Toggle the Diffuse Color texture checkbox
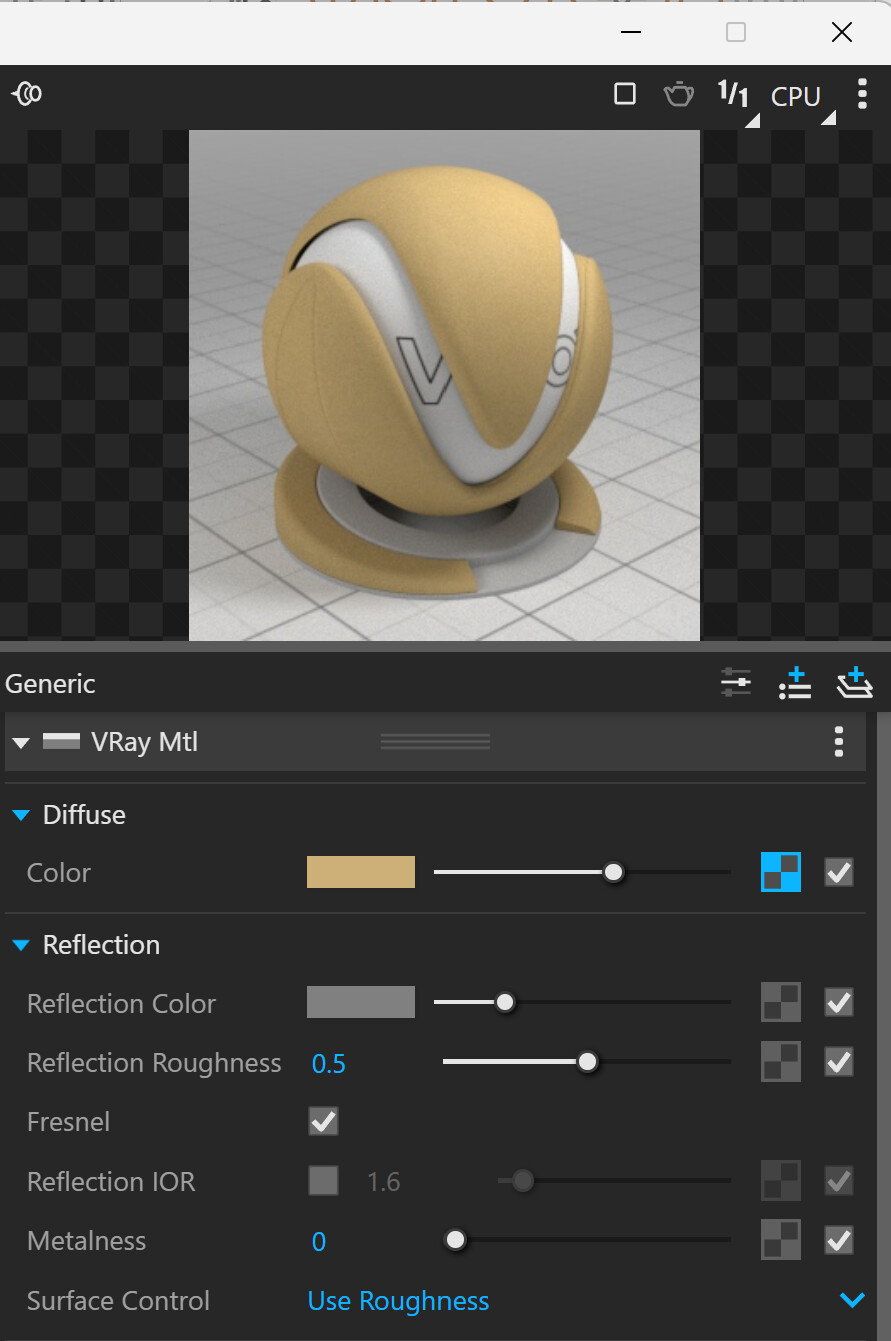891x1341 pixels. (839, 872)
